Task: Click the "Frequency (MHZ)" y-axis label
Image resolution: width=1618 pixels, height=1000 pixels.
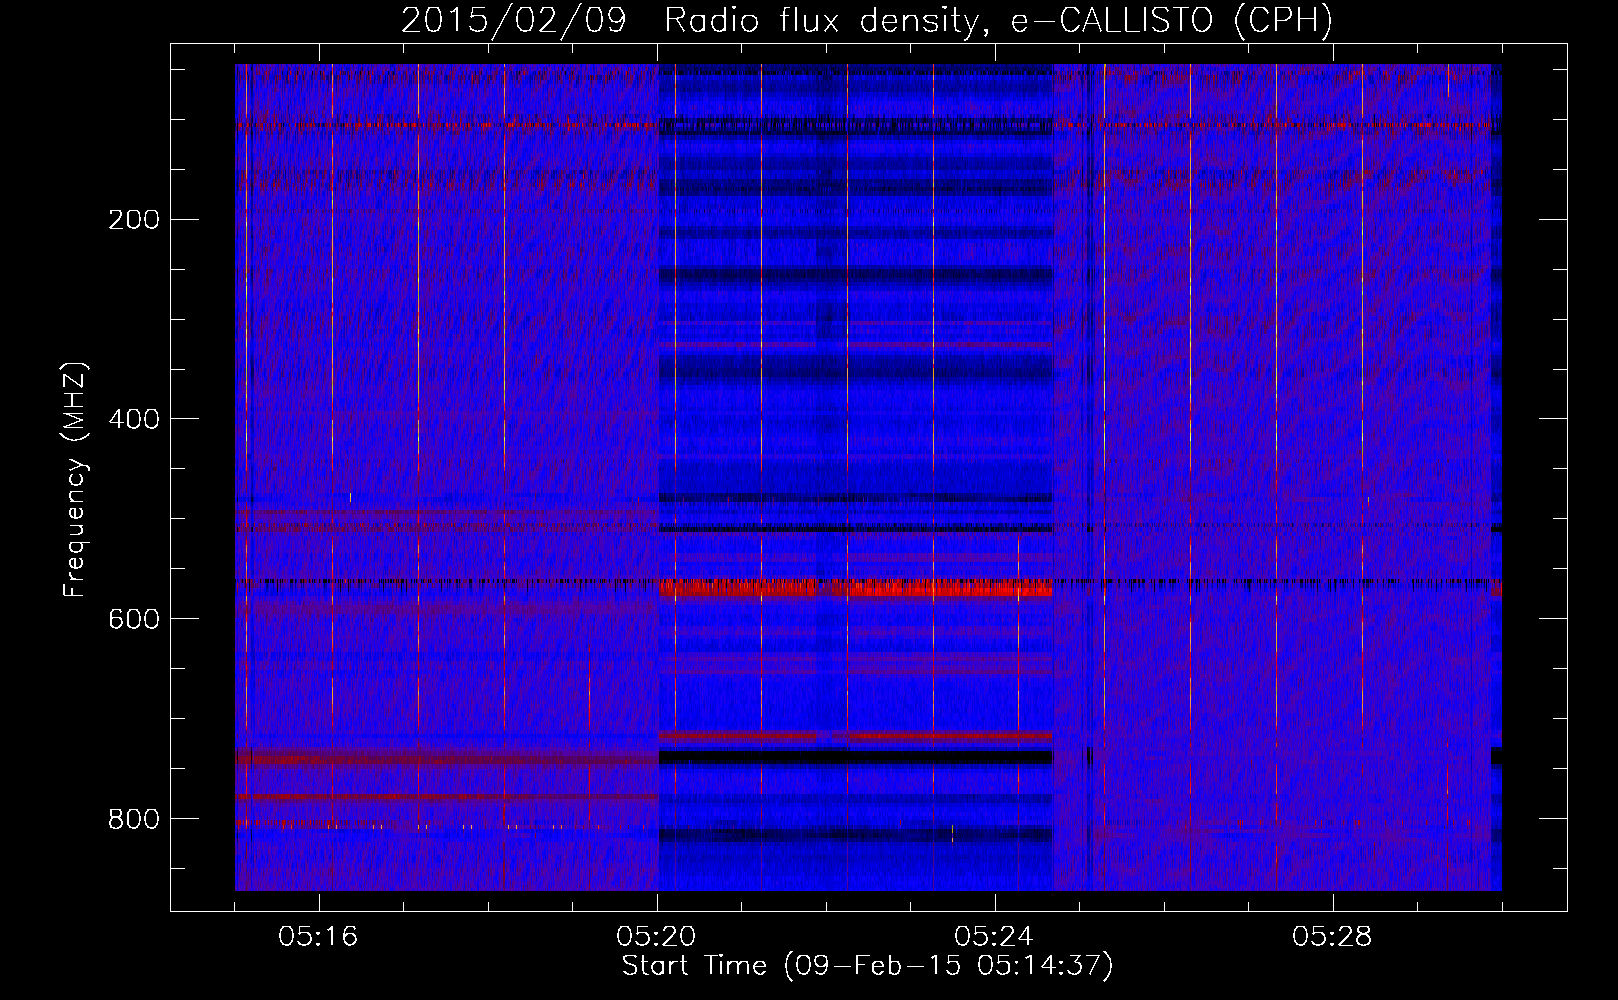Action: (74, 479)
